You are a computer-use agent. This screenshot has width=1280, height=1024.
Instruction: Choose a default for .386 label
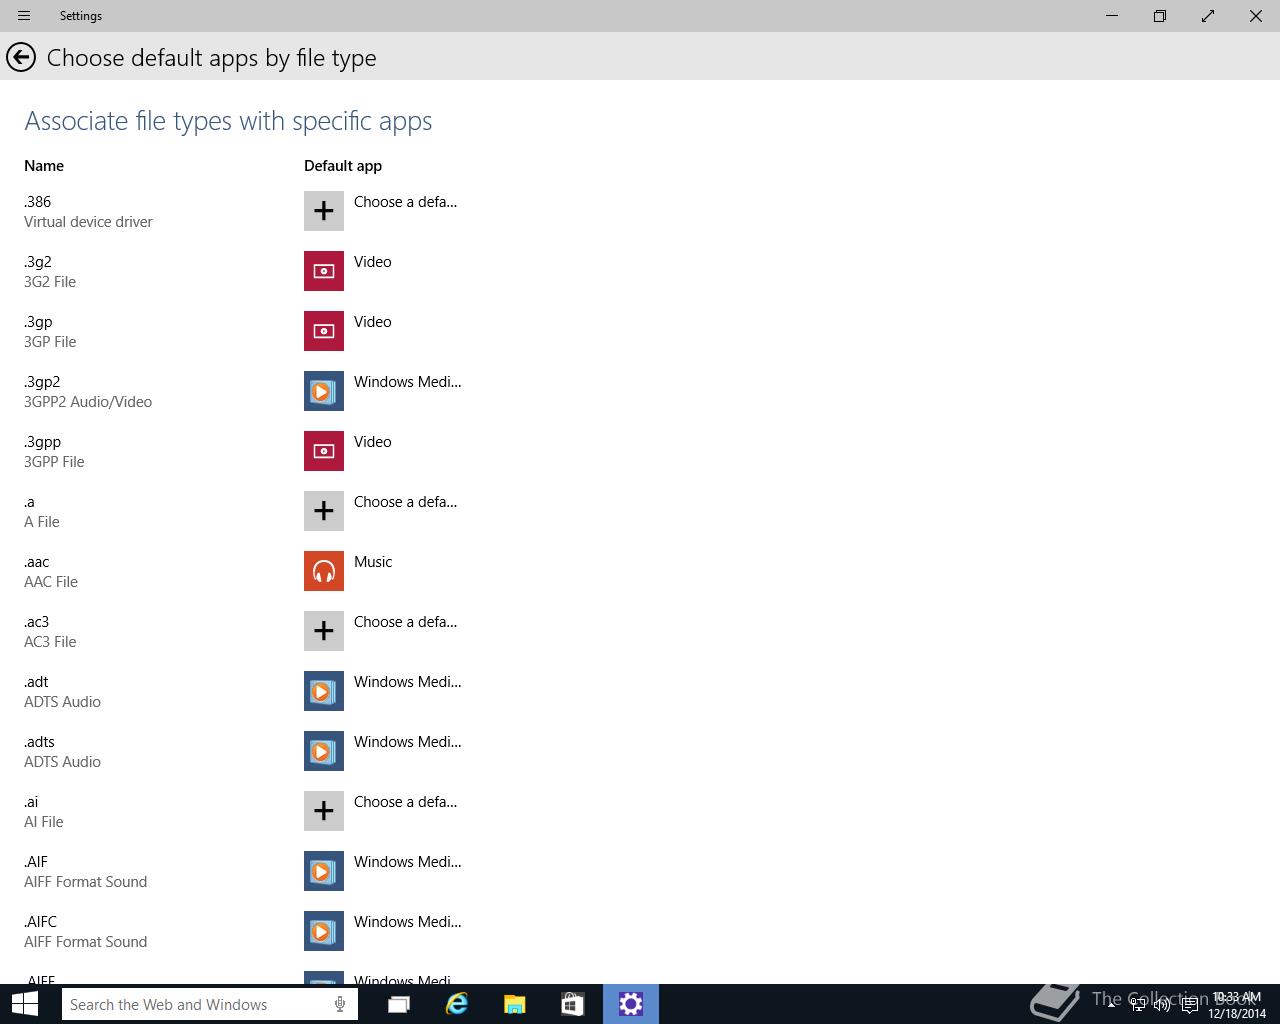click(x=405, y=202)
